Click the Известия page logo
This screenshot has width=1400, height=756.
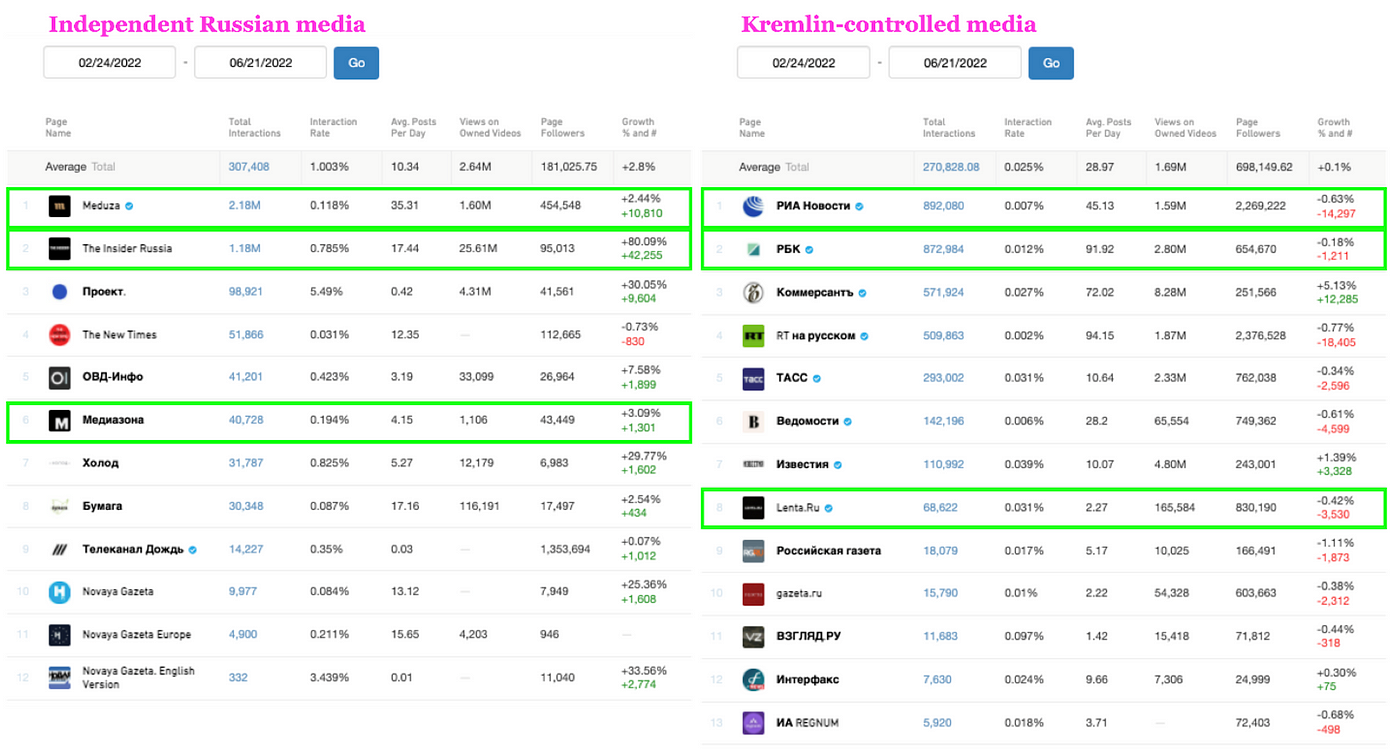[x=754, y=465]
